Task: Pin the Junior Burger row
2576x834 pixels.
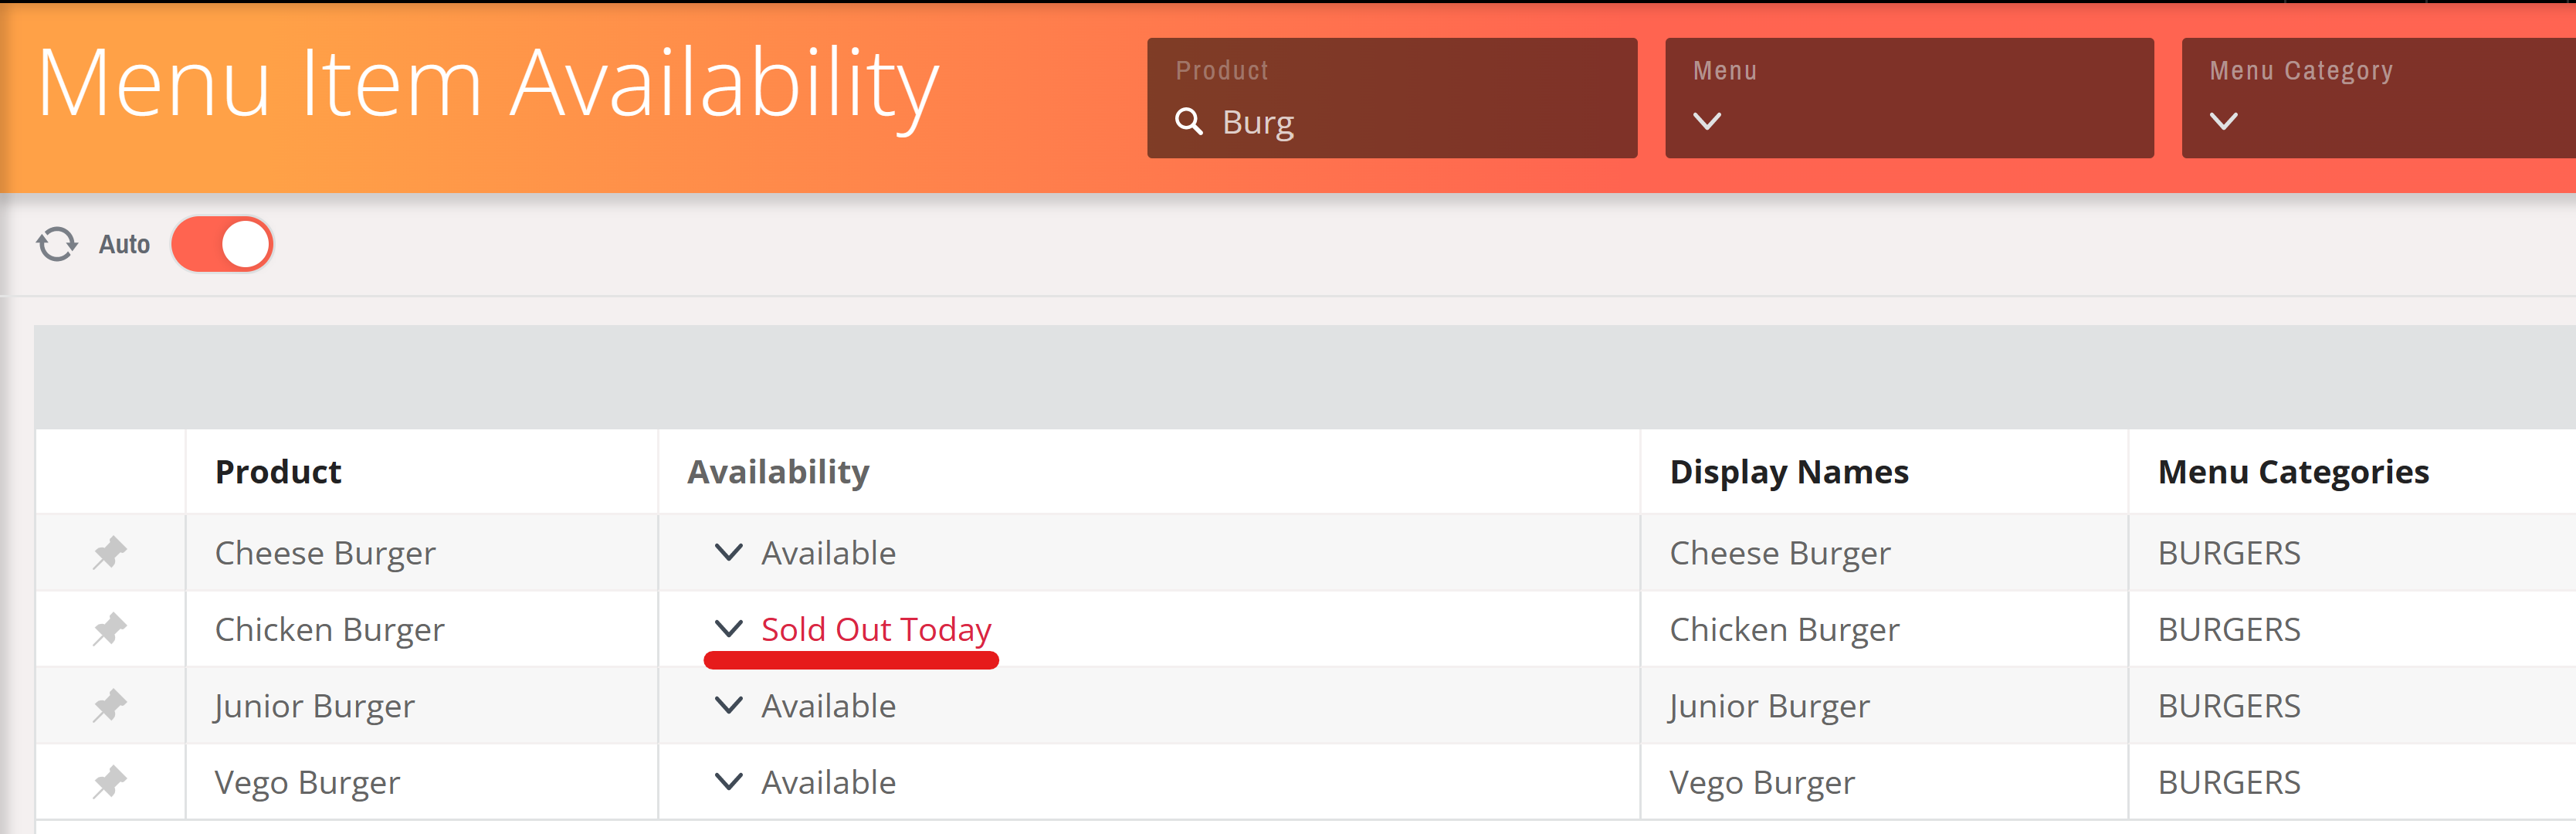Action: [110, 706]
